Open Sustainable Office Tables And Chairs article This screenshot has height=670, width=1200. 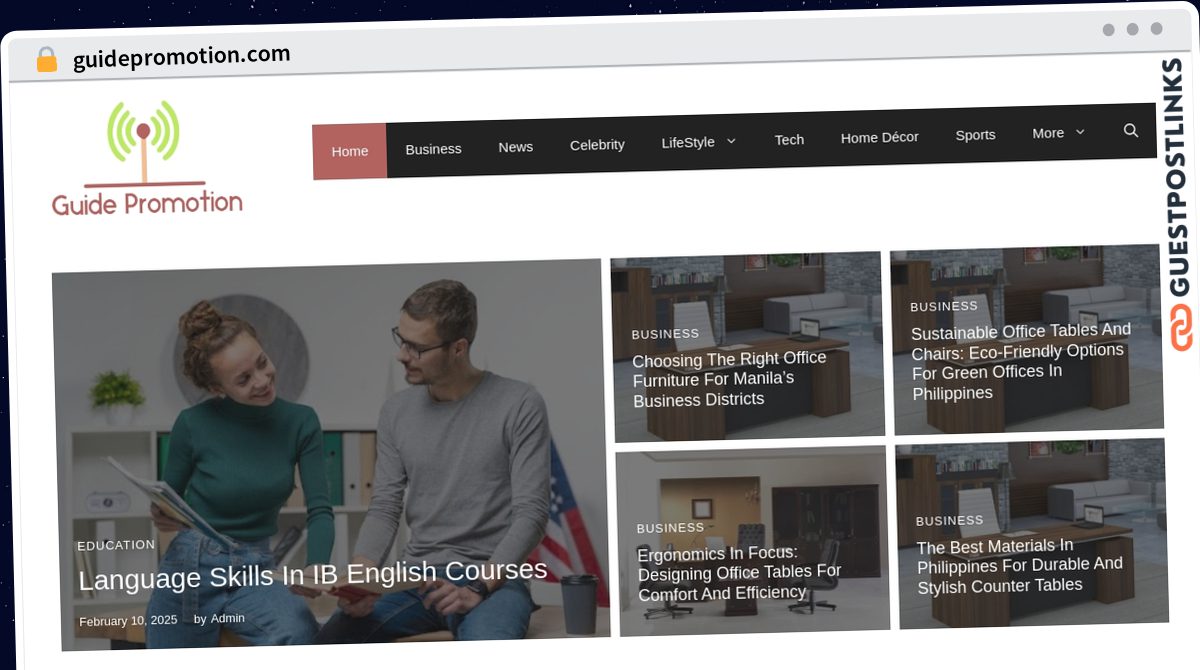click(1021, 361)
